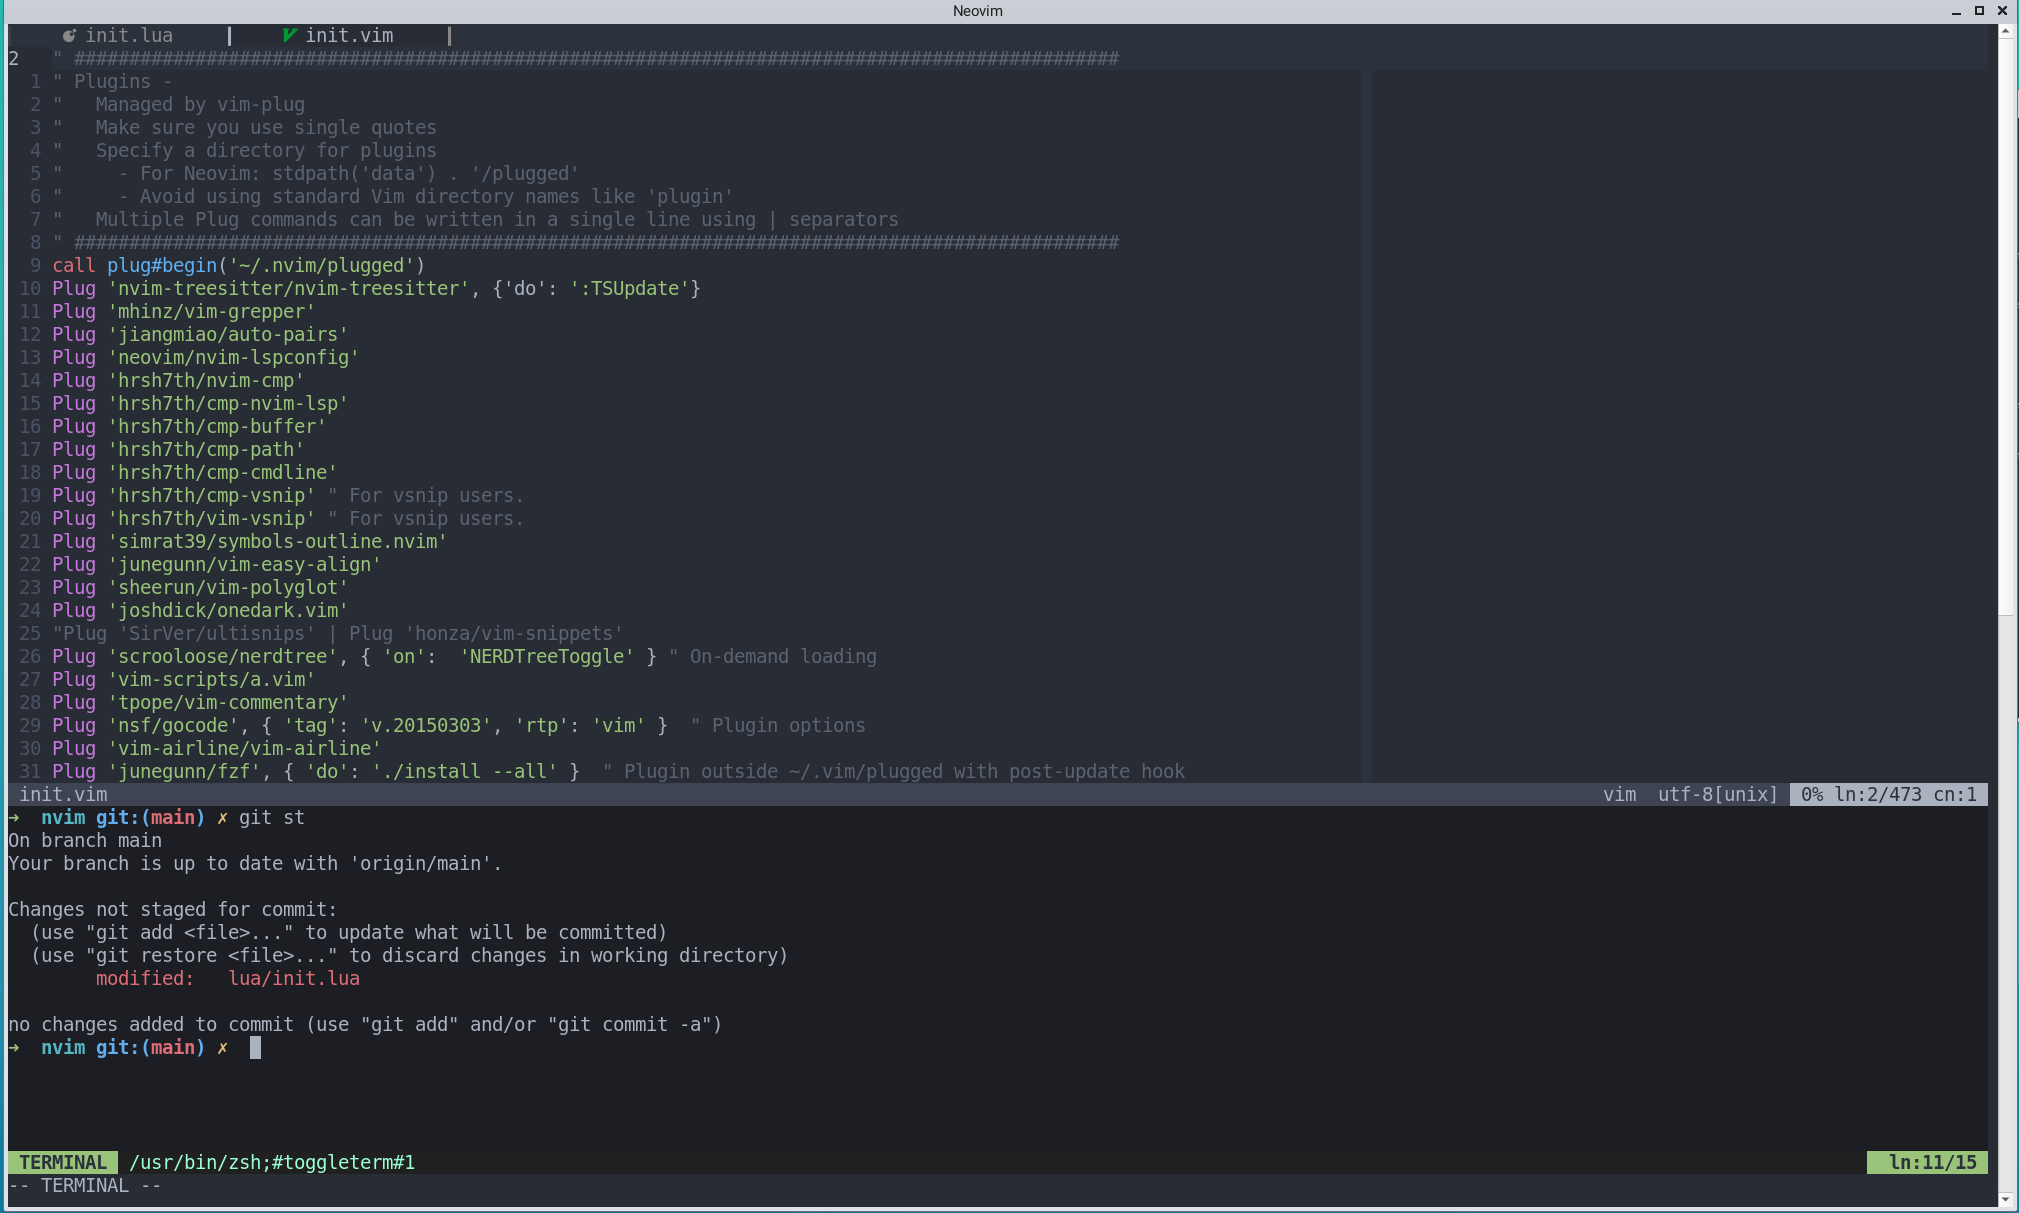
Task: Click 'Make sure you use single quotes' comment
Action: coord(266,127)
